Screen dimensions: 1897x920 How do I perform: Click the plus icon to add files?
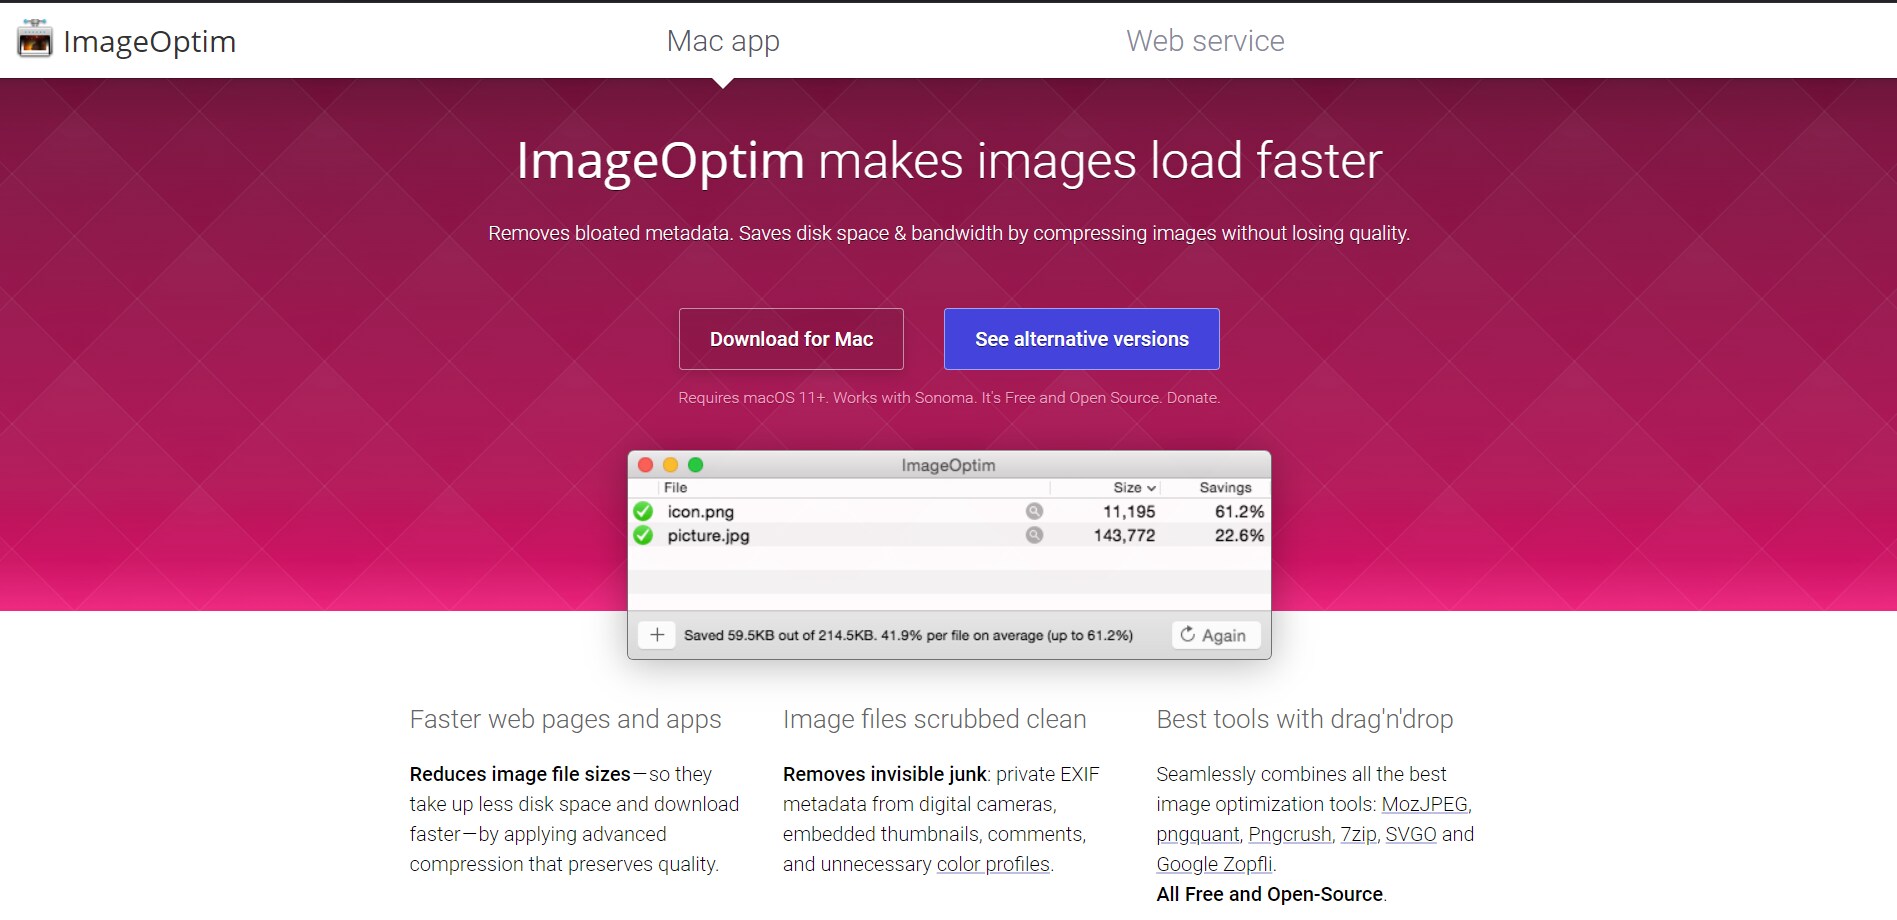coord(656,634)
